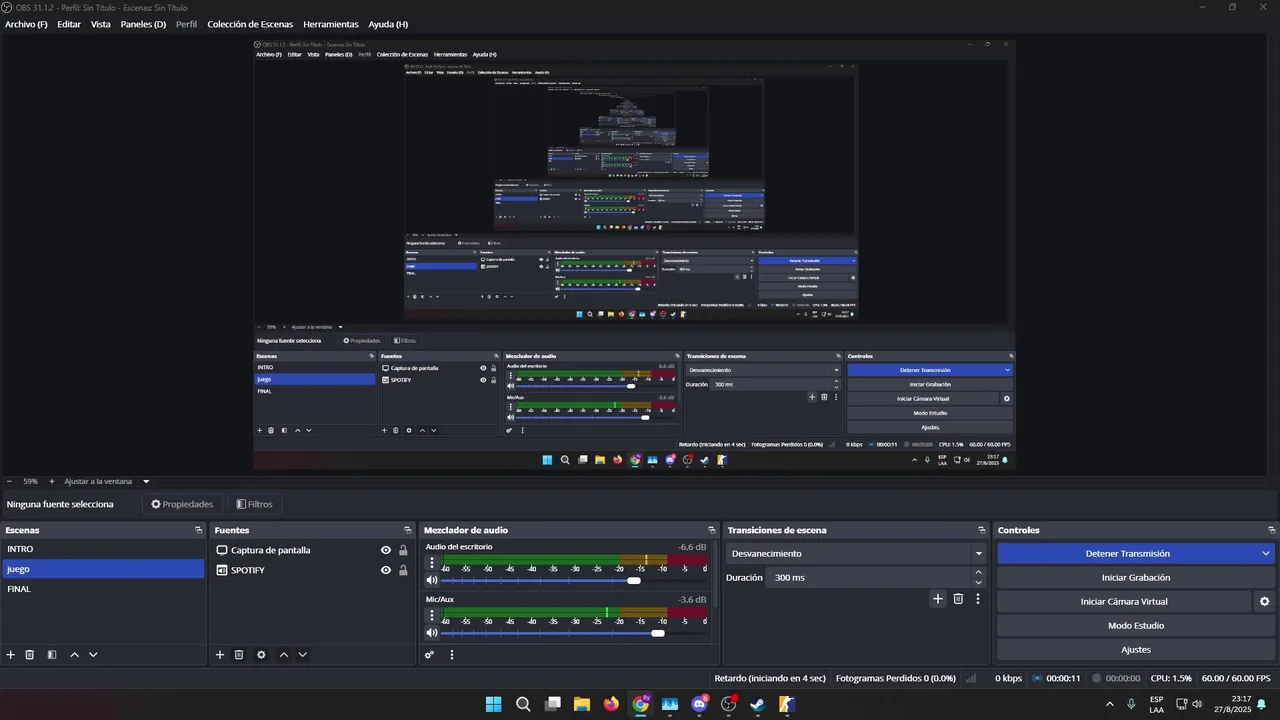The width and height of the screenshot is (1280, 720).
Task: Open Filtros button in source toolbar
Action: [254, 504]
